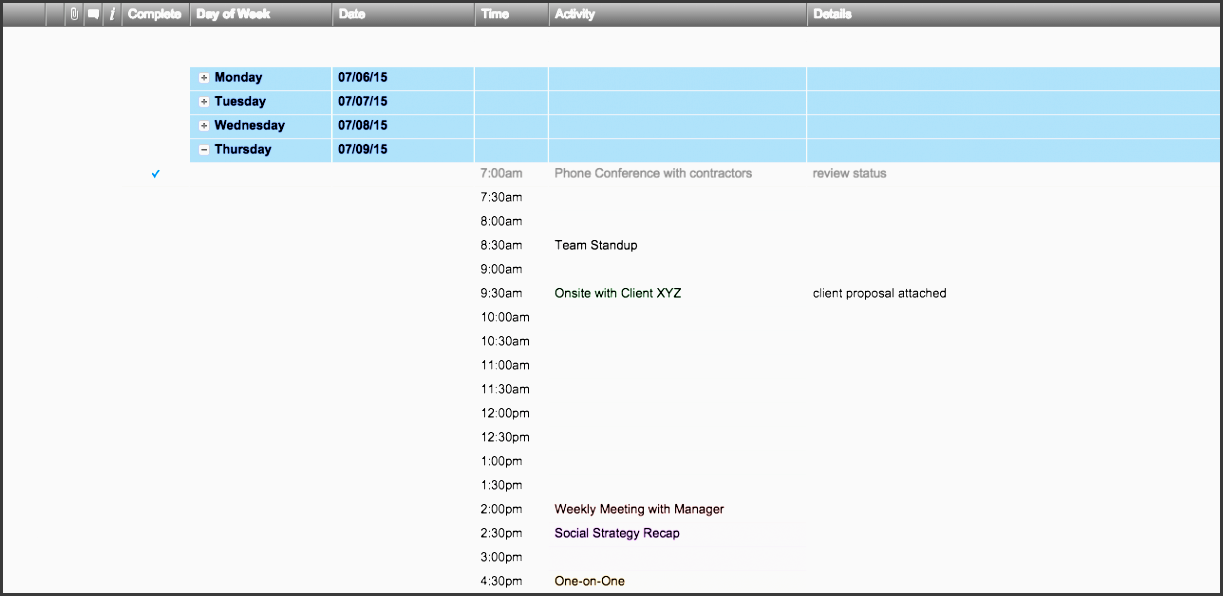
Task: Click the minus icon beside Thursday
Action: (x=203, y=149)
